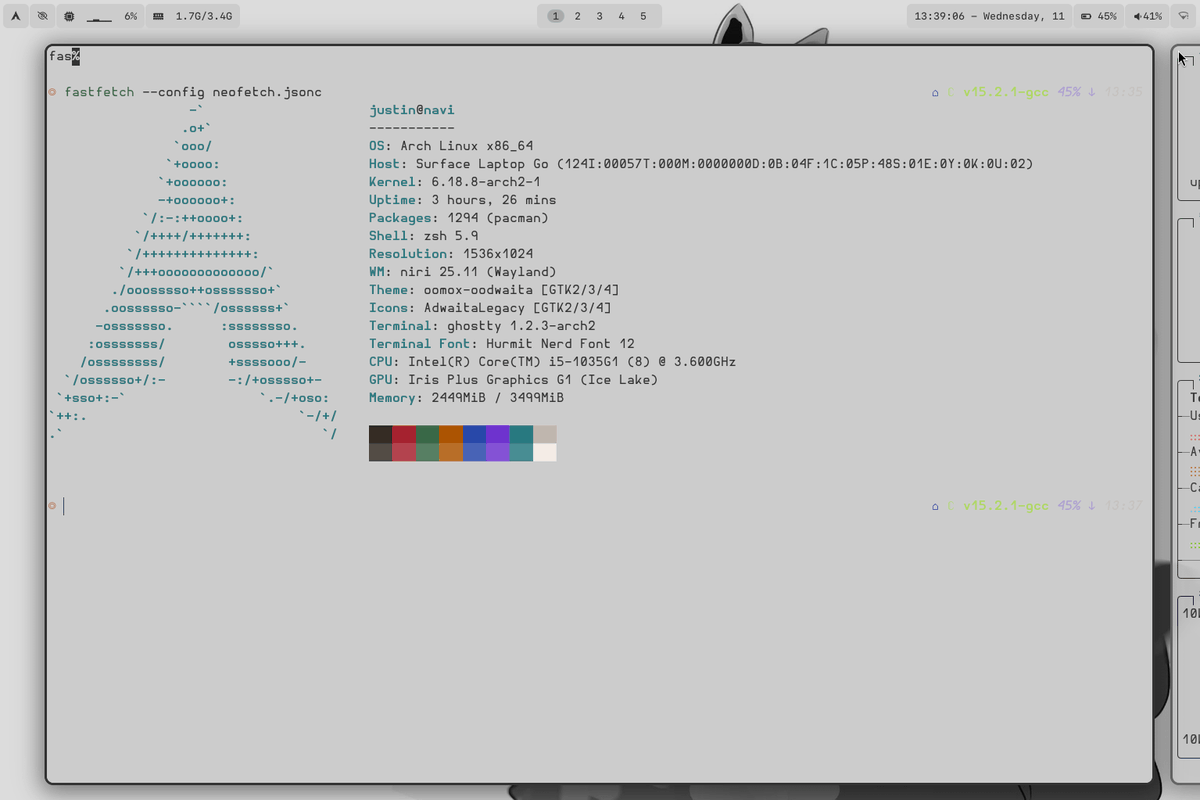The width and height of the screenshot is (1200, 800).
Task: Click the Arch ASCII logo art
Action: tap(193, 272)
